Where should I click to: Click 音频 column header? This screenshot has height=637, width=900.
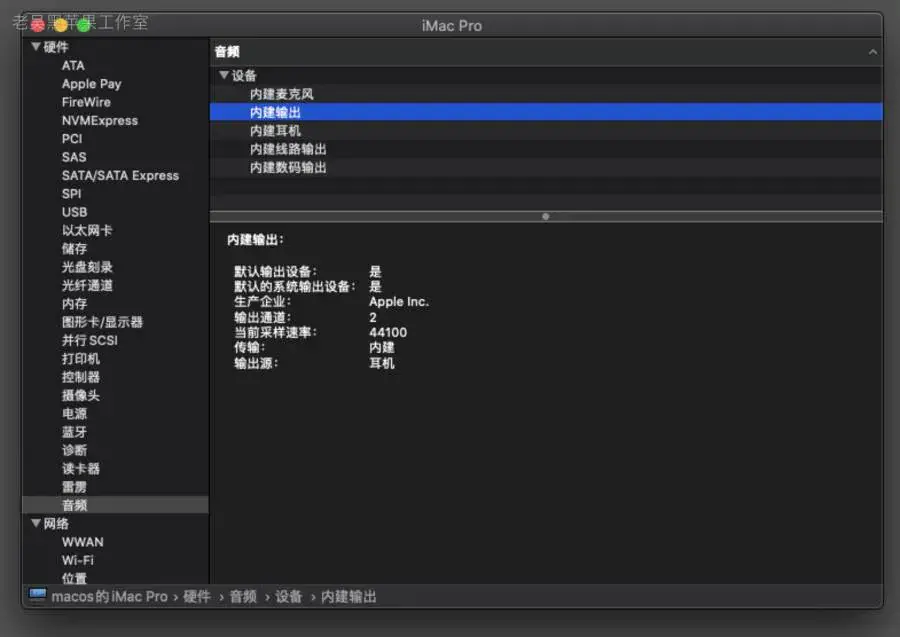click(227, 52)
